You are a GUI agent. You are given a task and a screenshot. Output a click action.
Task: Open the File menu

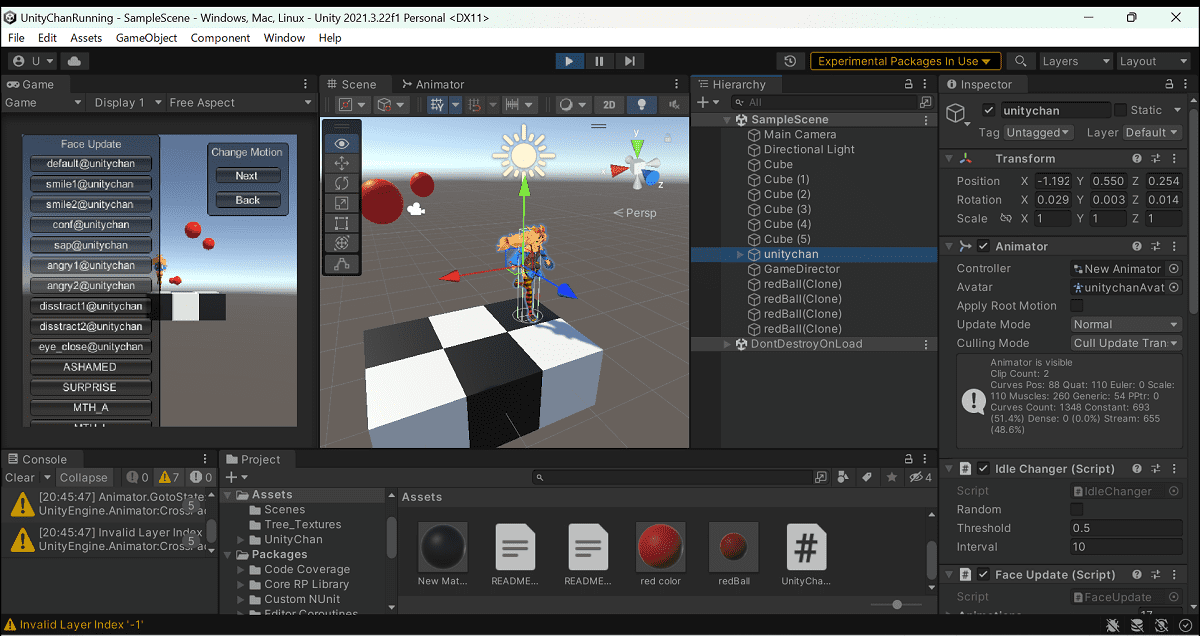click(x=16, y=38)
